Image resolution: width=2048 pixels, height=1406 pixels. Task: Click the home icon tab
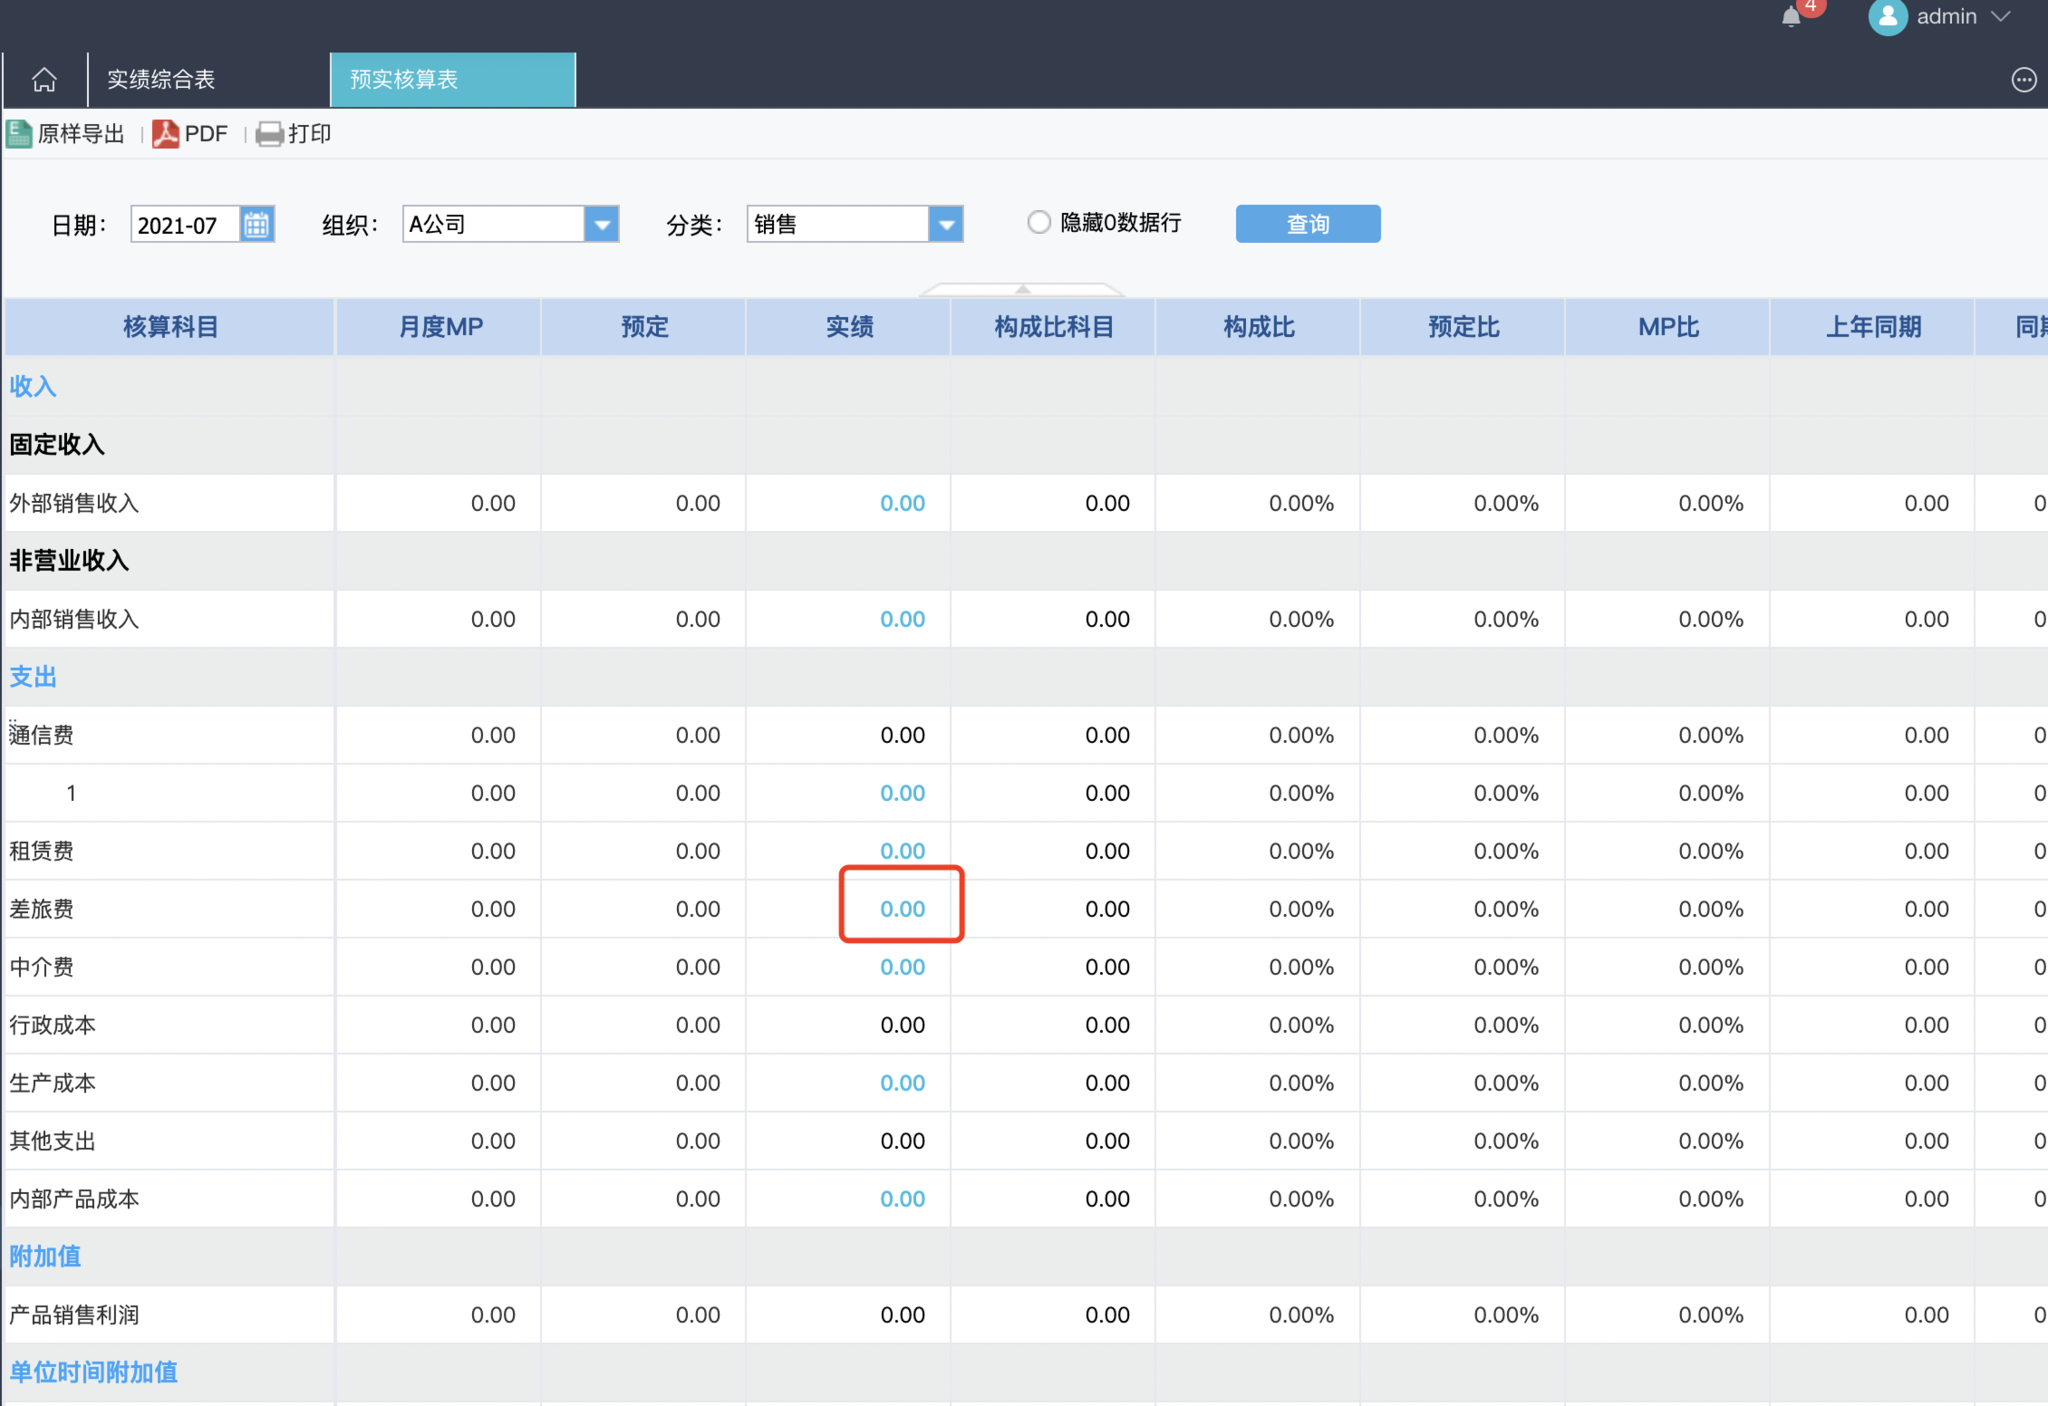tap(44, 80)
